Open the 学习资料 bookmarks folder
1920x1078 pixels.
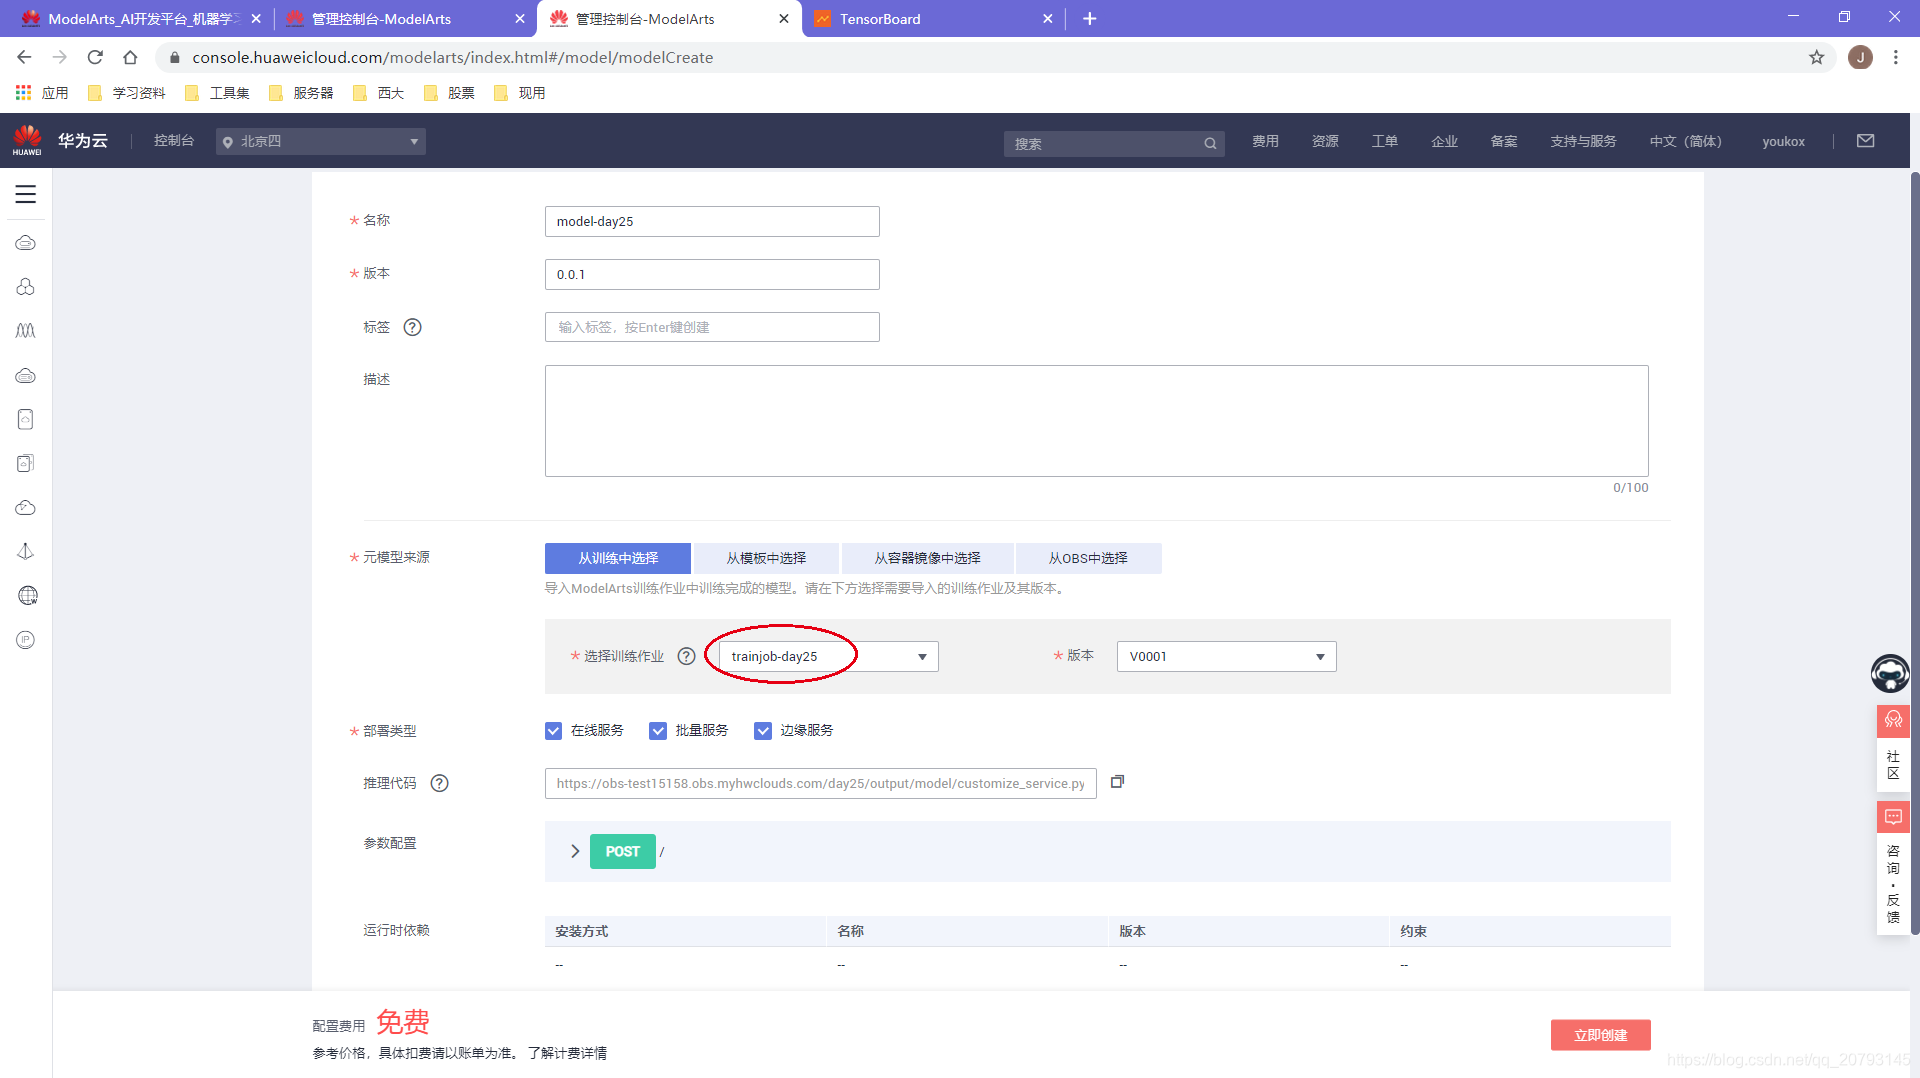127,93
